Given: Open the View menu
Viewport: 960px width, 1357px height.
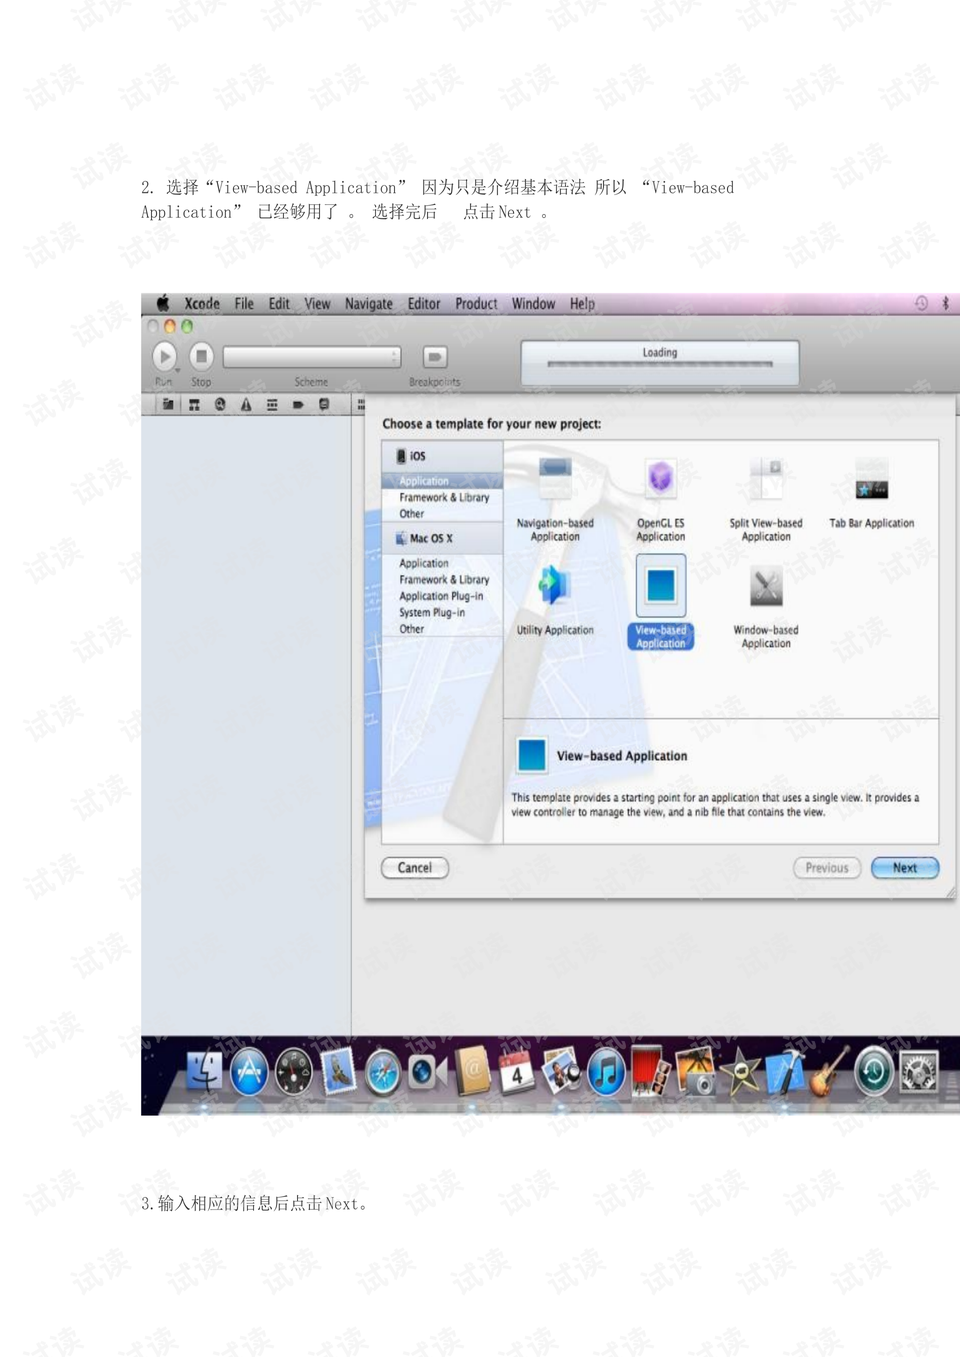Looking at the screenshot, I should coord(317,304).
